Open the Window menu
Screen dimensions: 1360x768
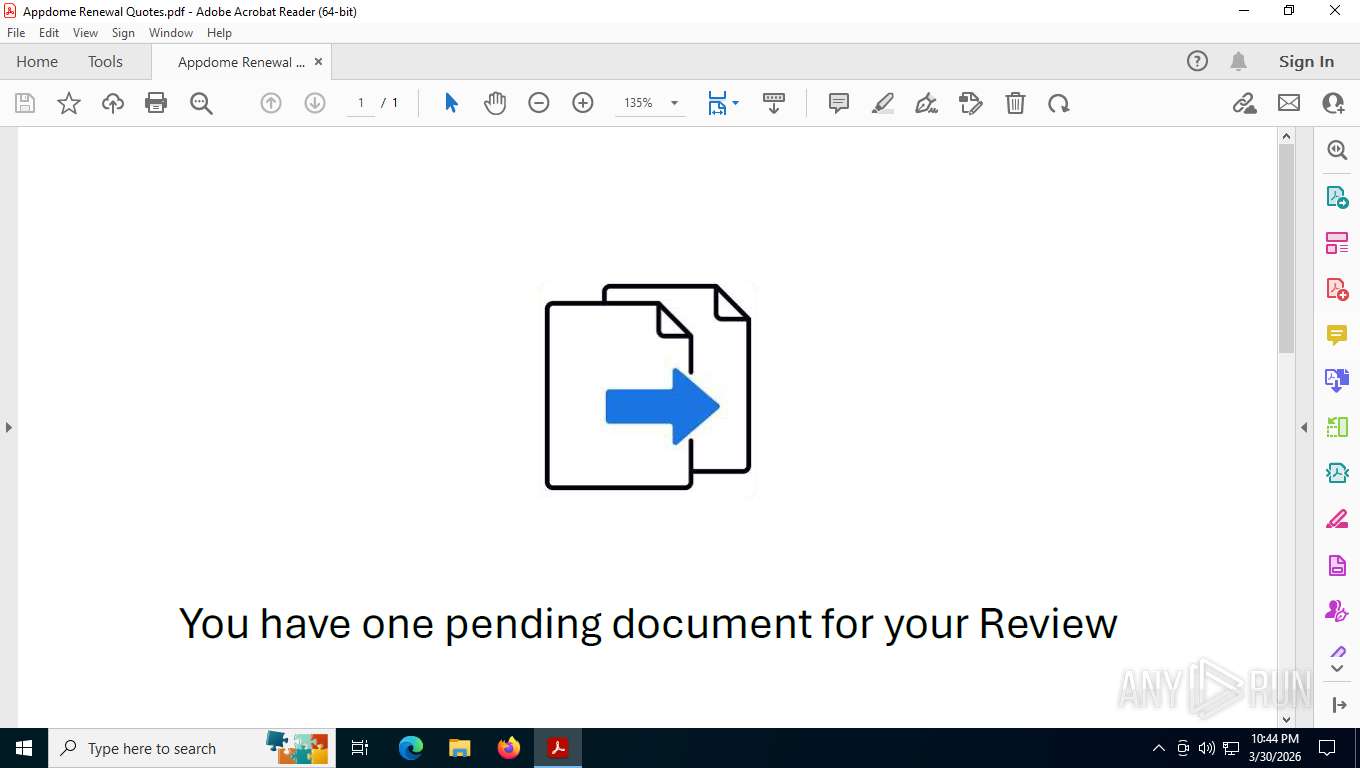[x=171, y=33]
